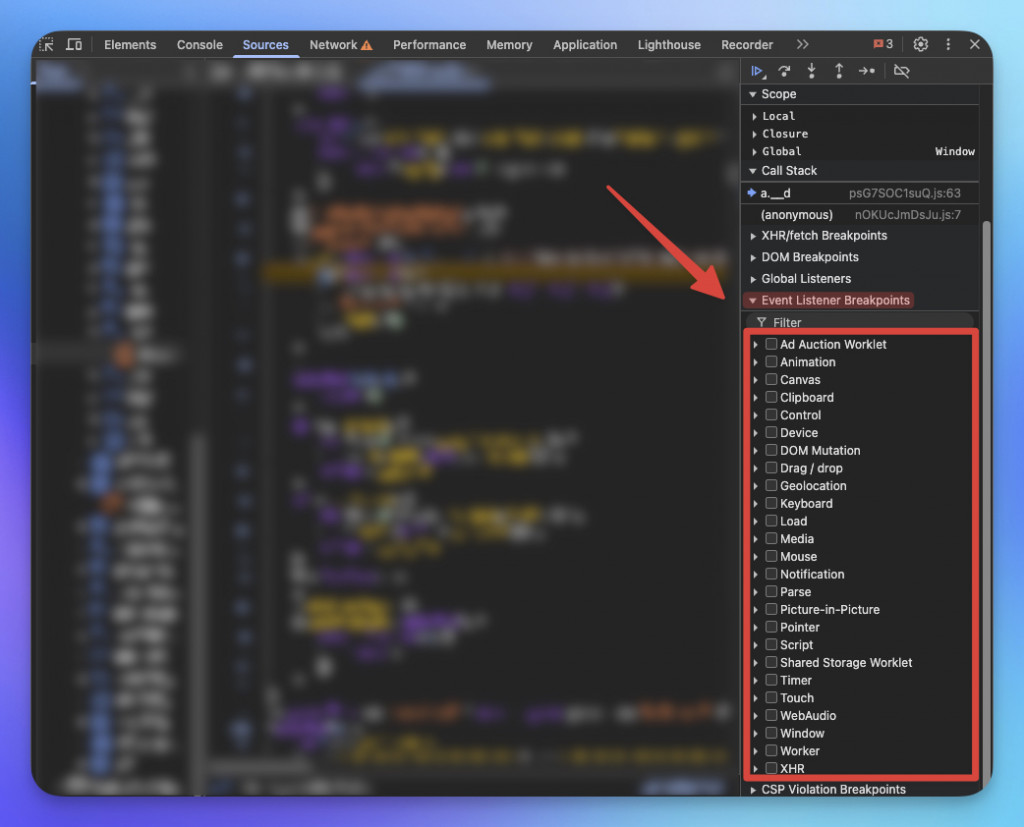Check the Clipboard breakpoints checkbox
The height and width of the screenshot is (827, 1024).
pyautogui.click(x=771, y=397)
